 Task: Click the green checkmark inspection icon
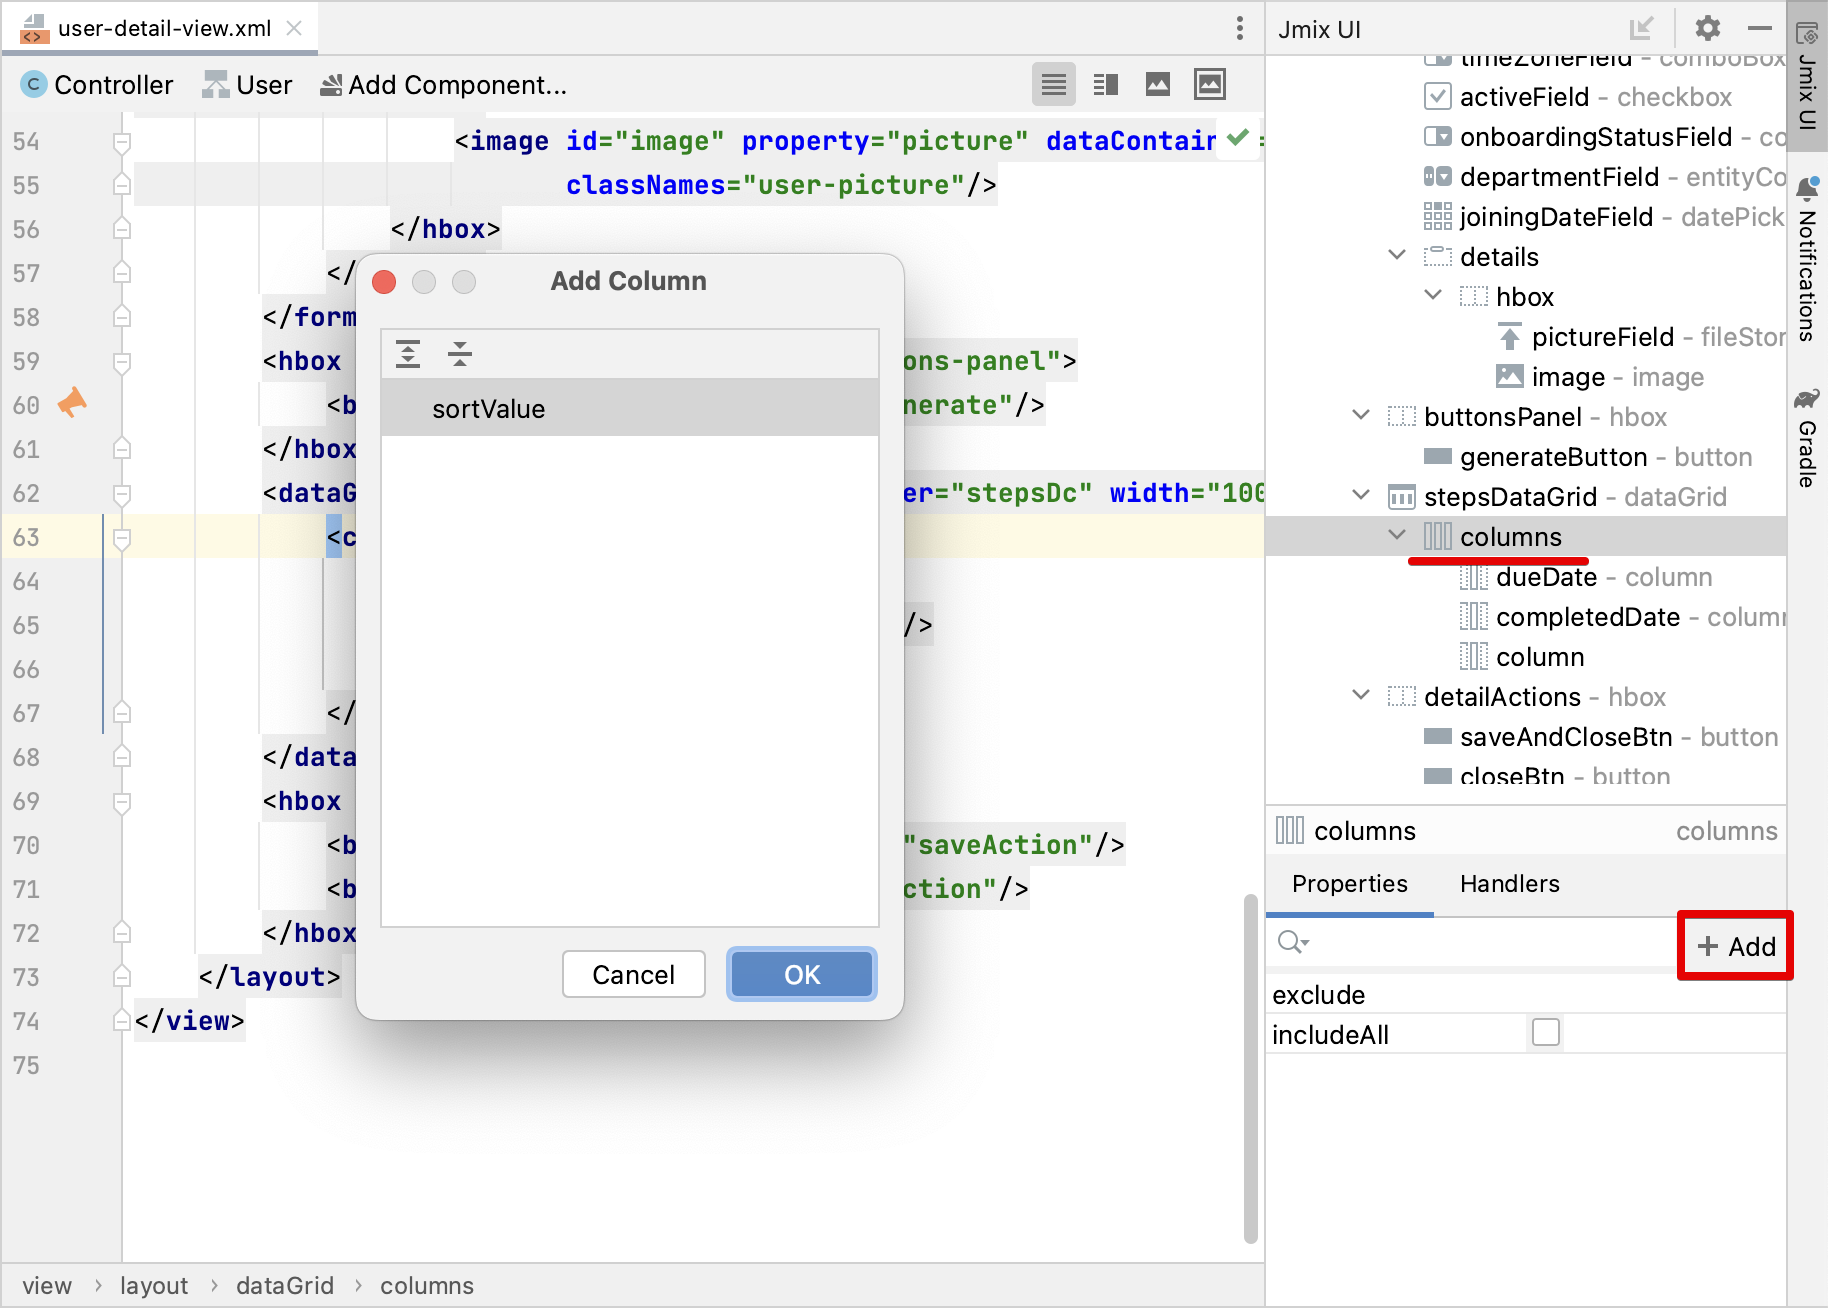(x=1238, y=138)
